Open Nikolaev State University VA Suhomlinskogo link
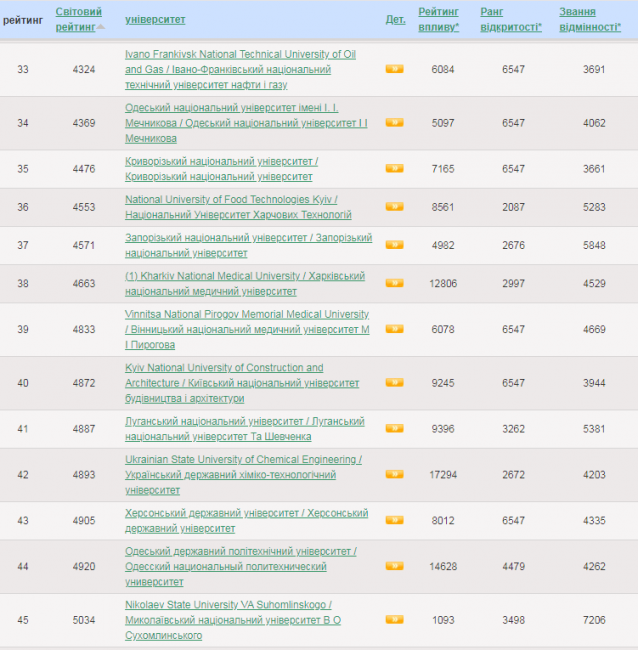Screen dimensions: 638x650 (x=233, y=620)
